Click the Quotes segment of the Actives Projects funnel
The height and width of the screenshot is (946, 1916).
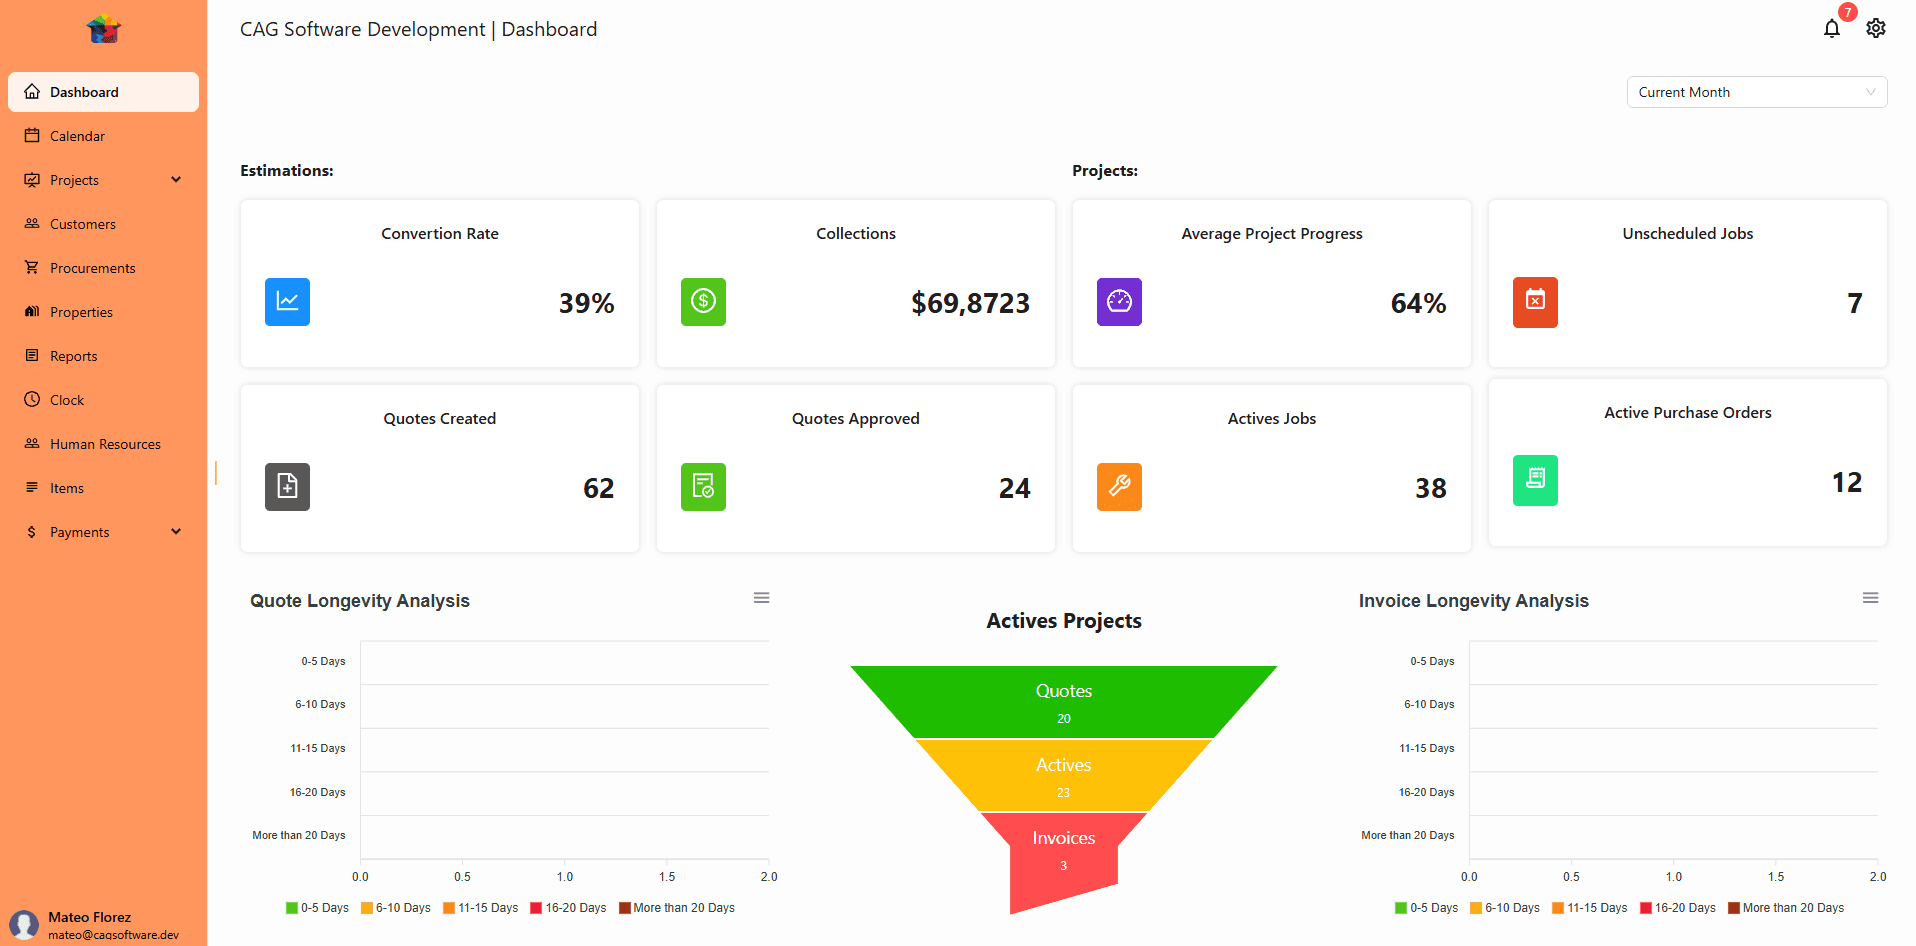coord(1063,699)
